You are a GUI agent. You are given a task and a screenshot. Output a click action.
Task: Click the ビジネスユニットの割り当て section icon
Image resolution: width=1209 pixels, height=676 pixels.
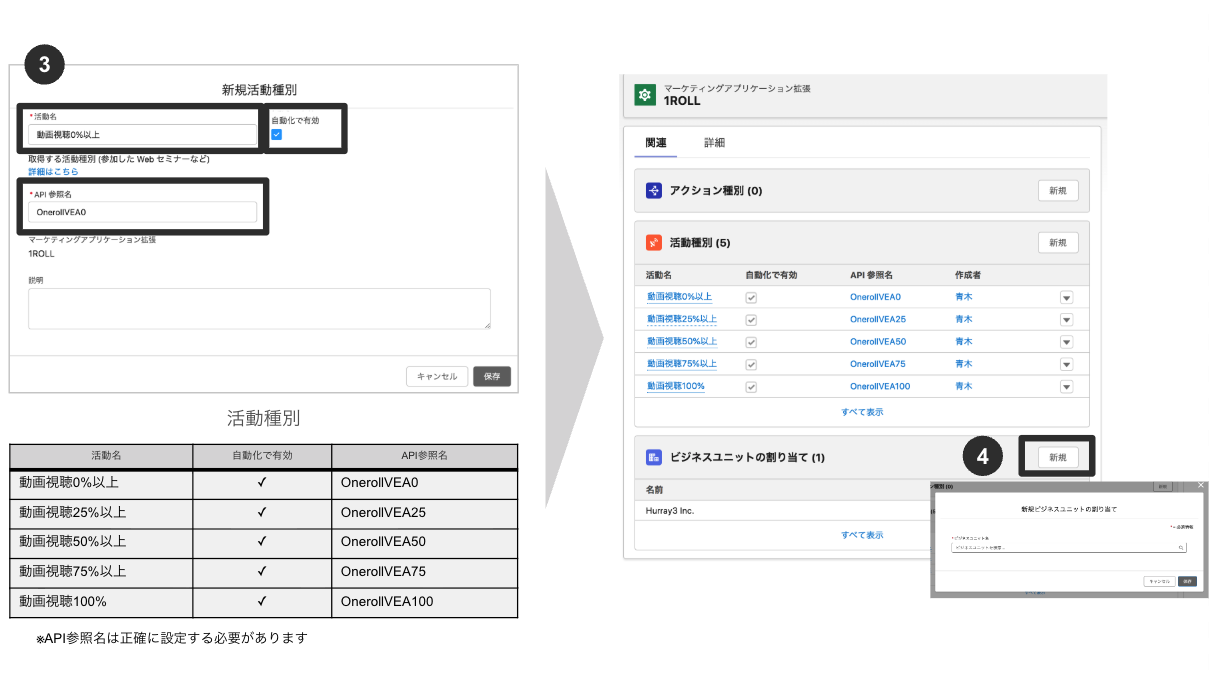[653, 457]
